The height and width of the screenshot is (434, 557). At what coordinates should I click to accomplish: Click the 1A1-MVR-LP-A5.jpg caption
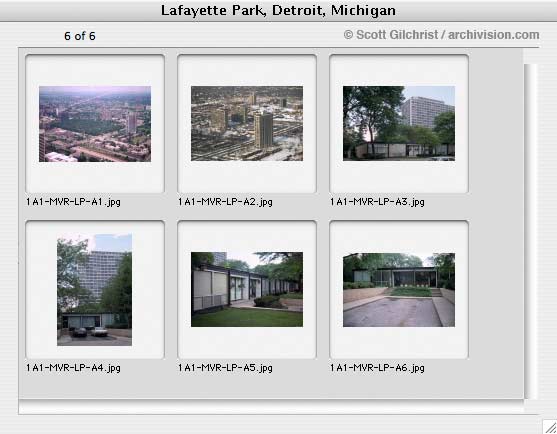point(225,368)
